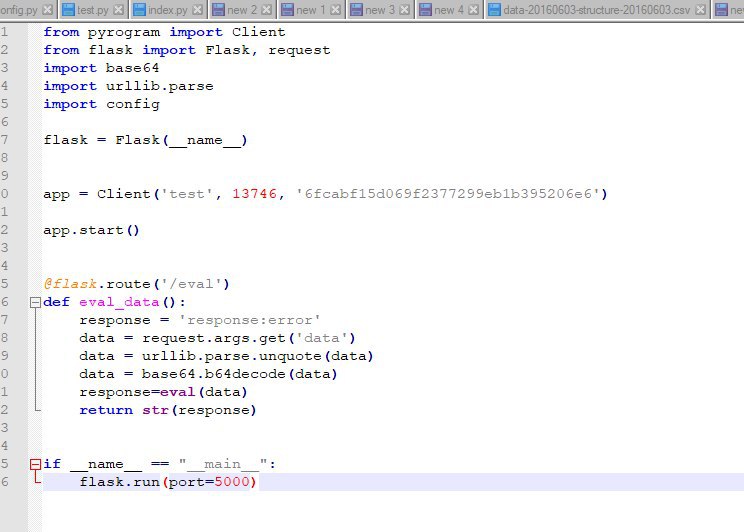Screen dimensions: 744x532
Task: Close the new 2 tab
Action: (x=267, y=9)
